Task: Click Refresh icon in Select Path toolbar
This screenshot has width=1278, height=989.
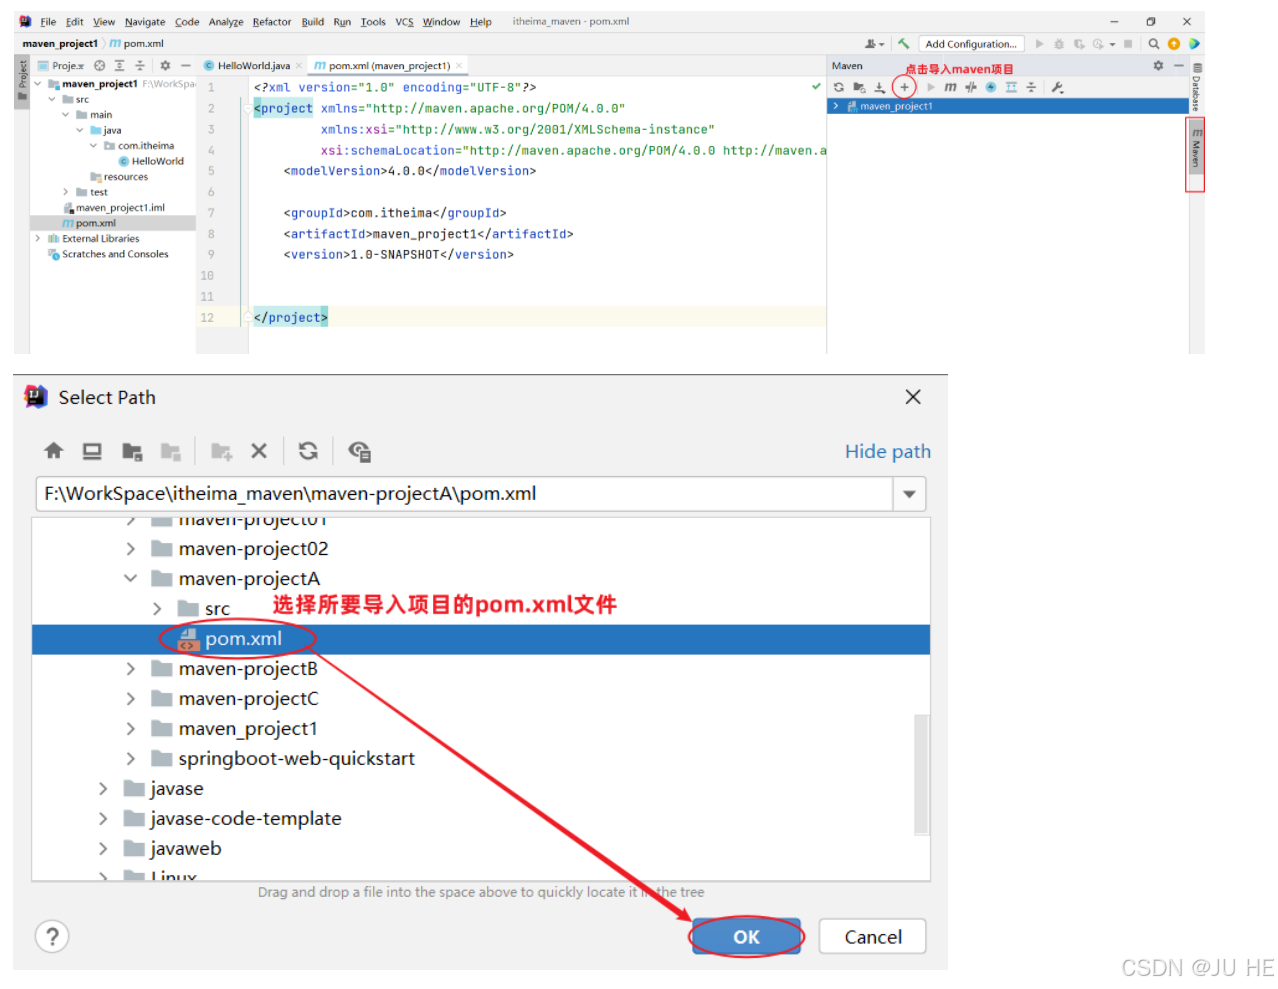Action: pyautogui.click(x=308, y=451)
